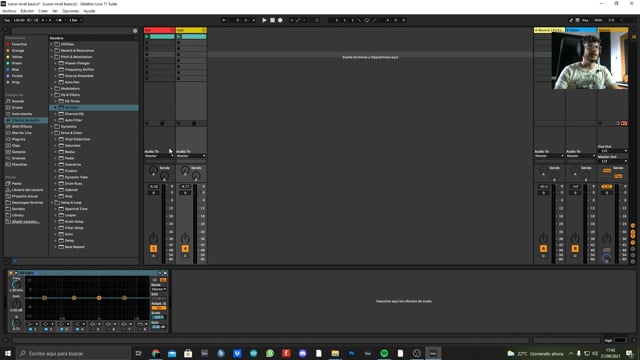Click the Favorites red color collection
This screenshot has height=360, width=640.
[19, 44]
